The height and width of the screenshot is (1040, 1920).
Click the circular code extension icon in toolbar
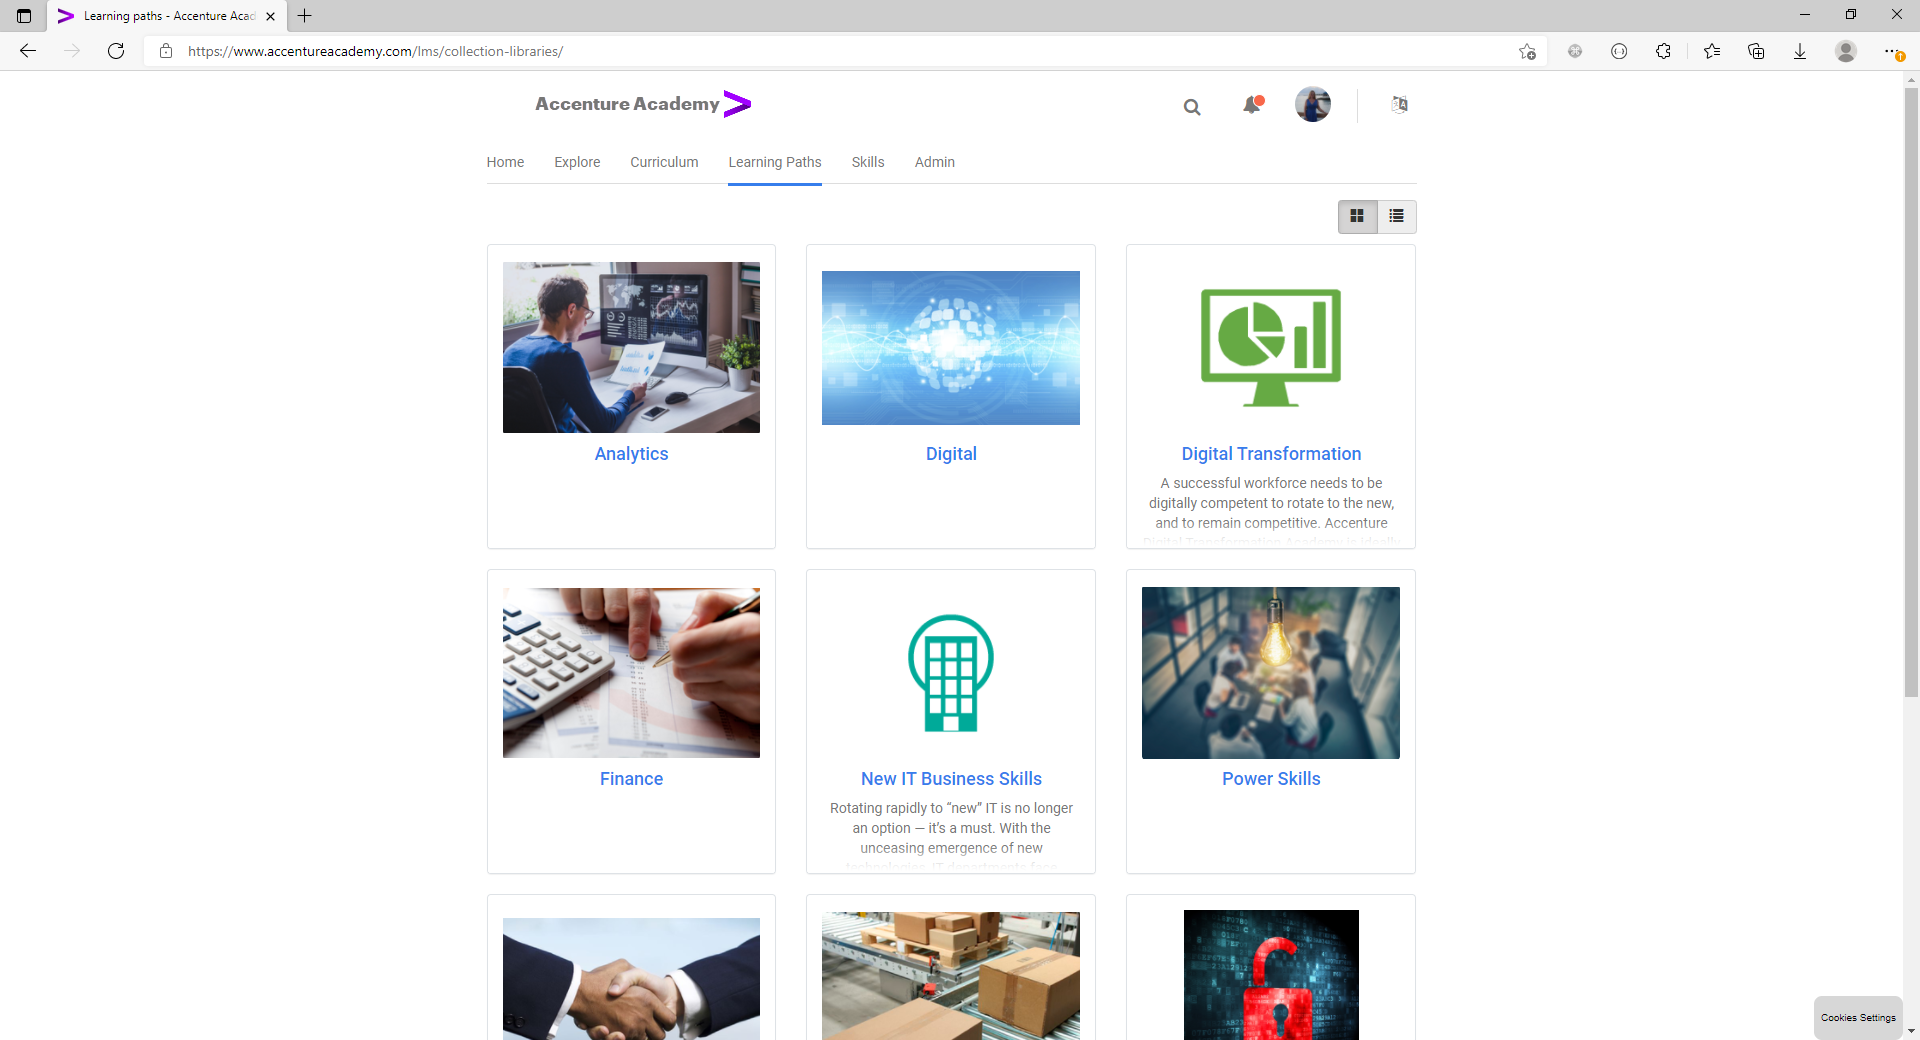1619,51
